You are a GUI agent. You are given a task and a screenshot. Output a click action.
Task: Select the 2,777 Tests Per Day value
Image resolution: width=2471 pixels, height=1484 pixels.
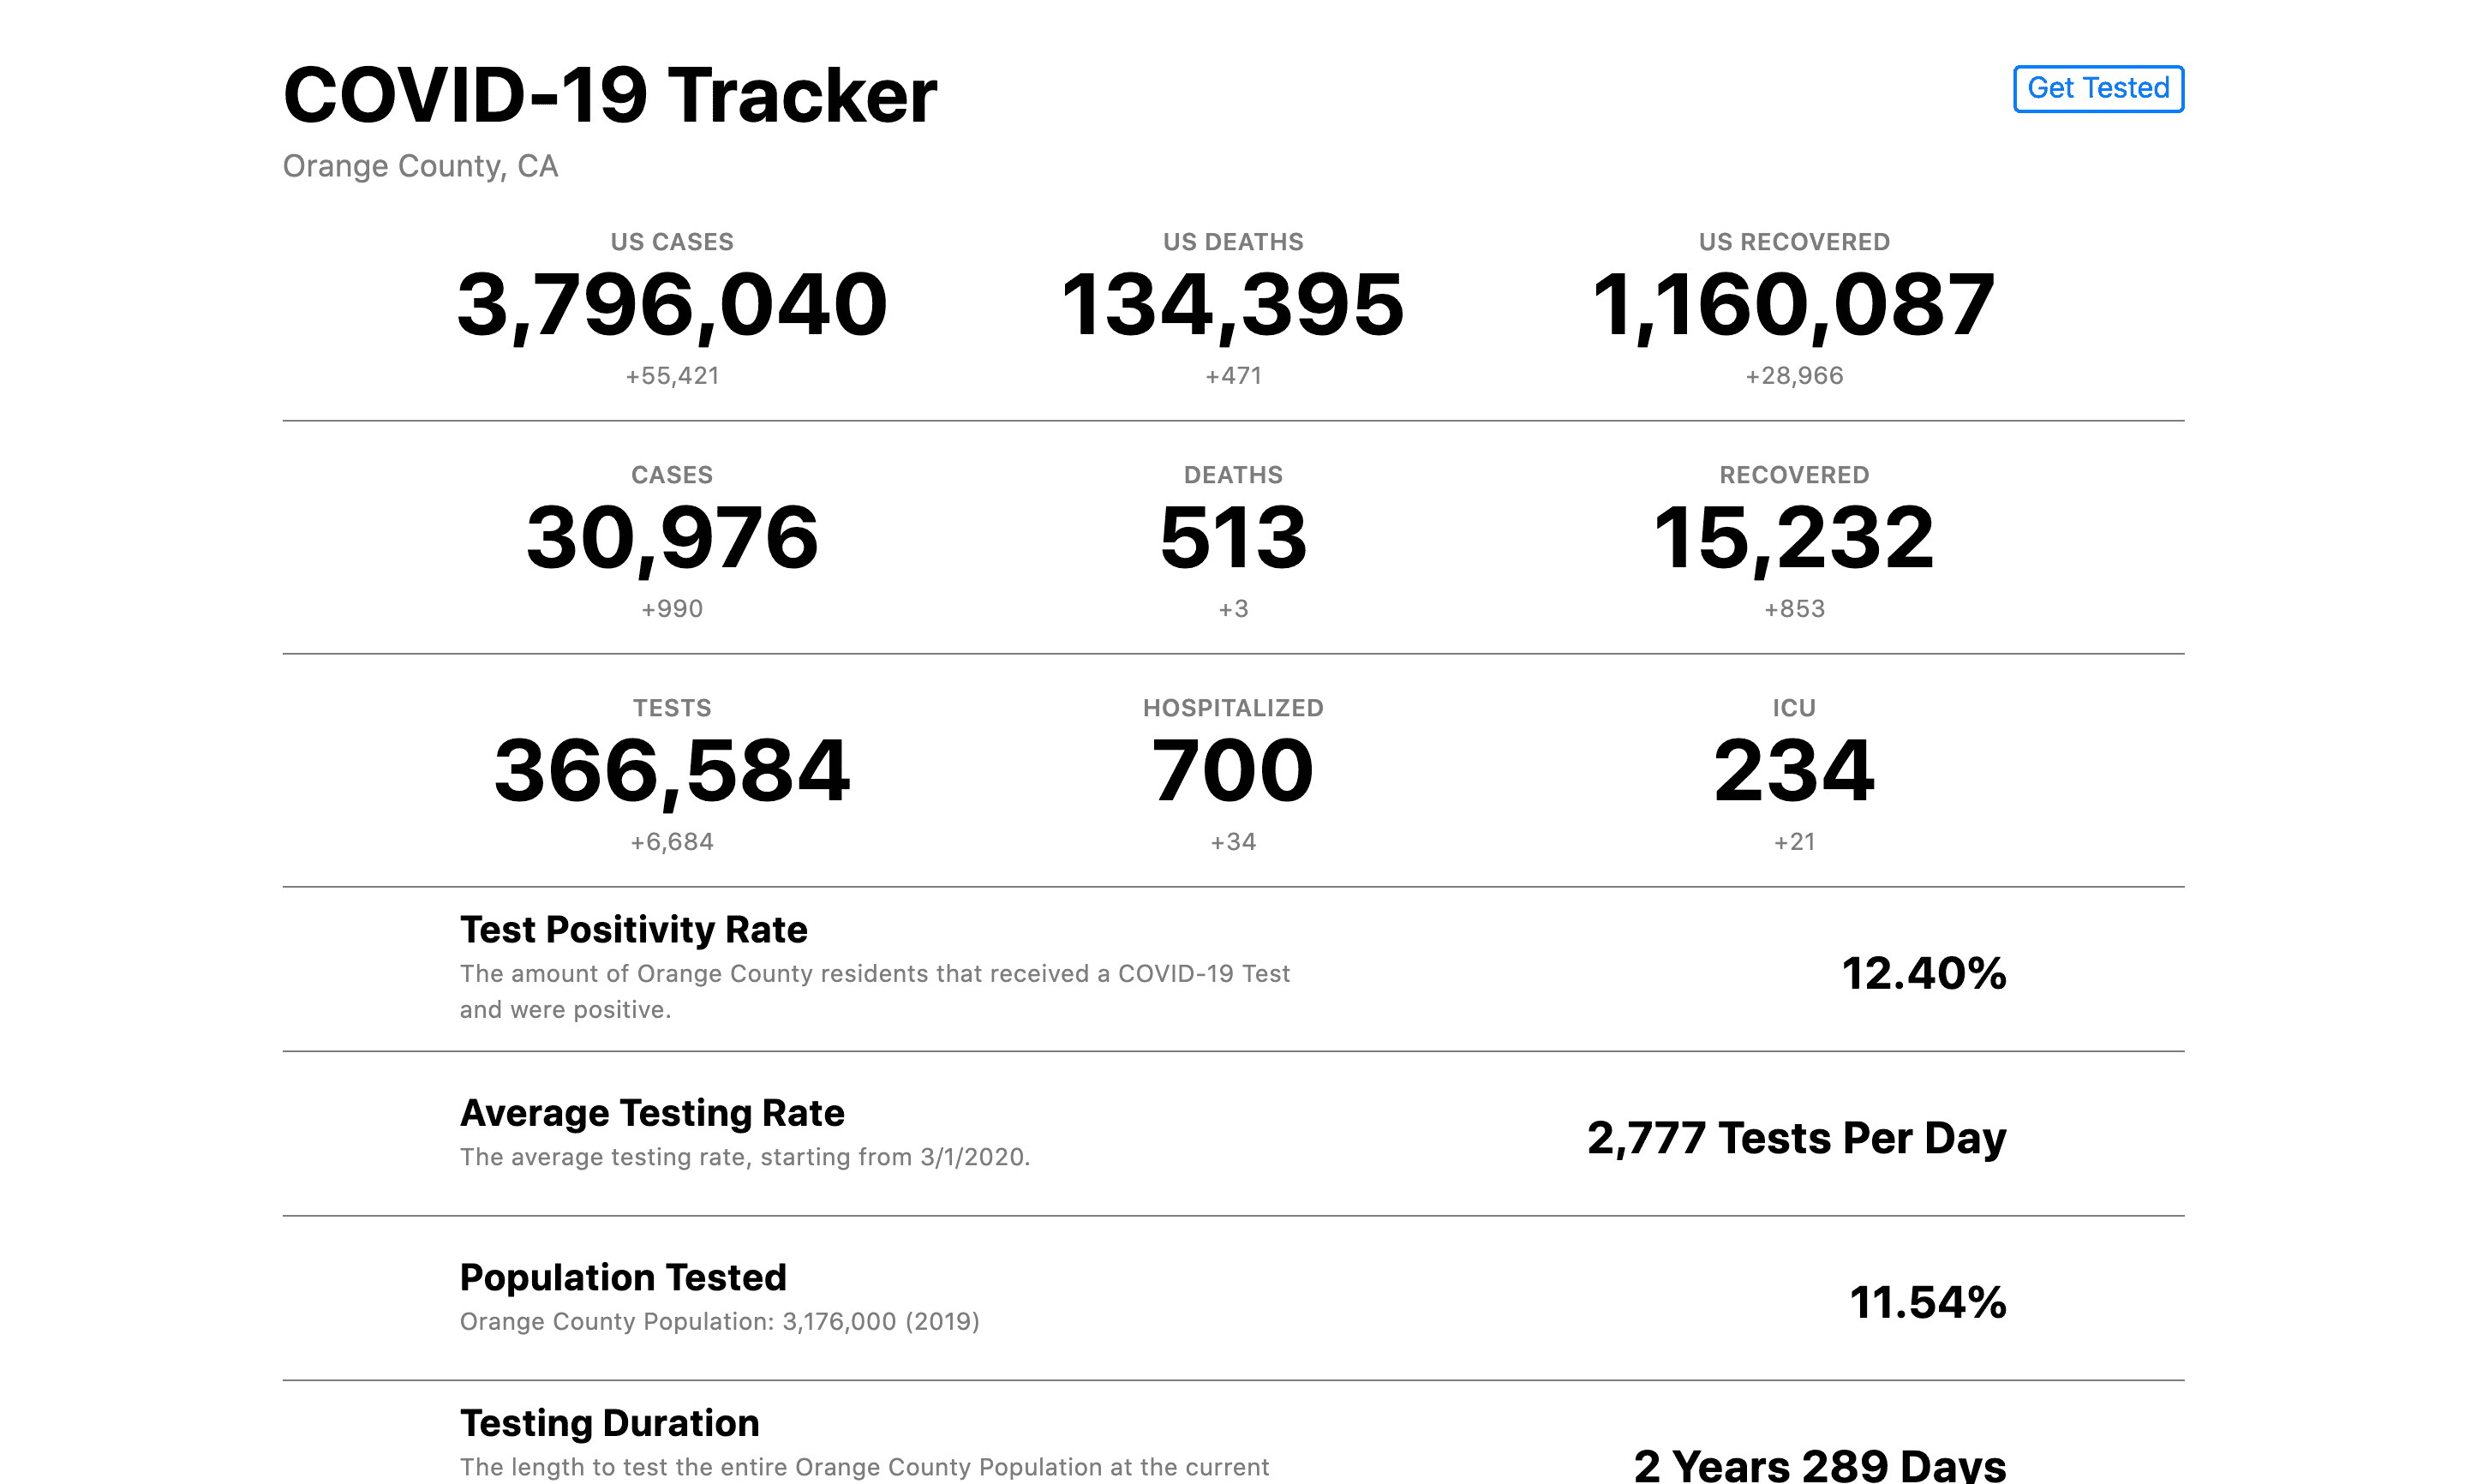click(1796, 1138)
